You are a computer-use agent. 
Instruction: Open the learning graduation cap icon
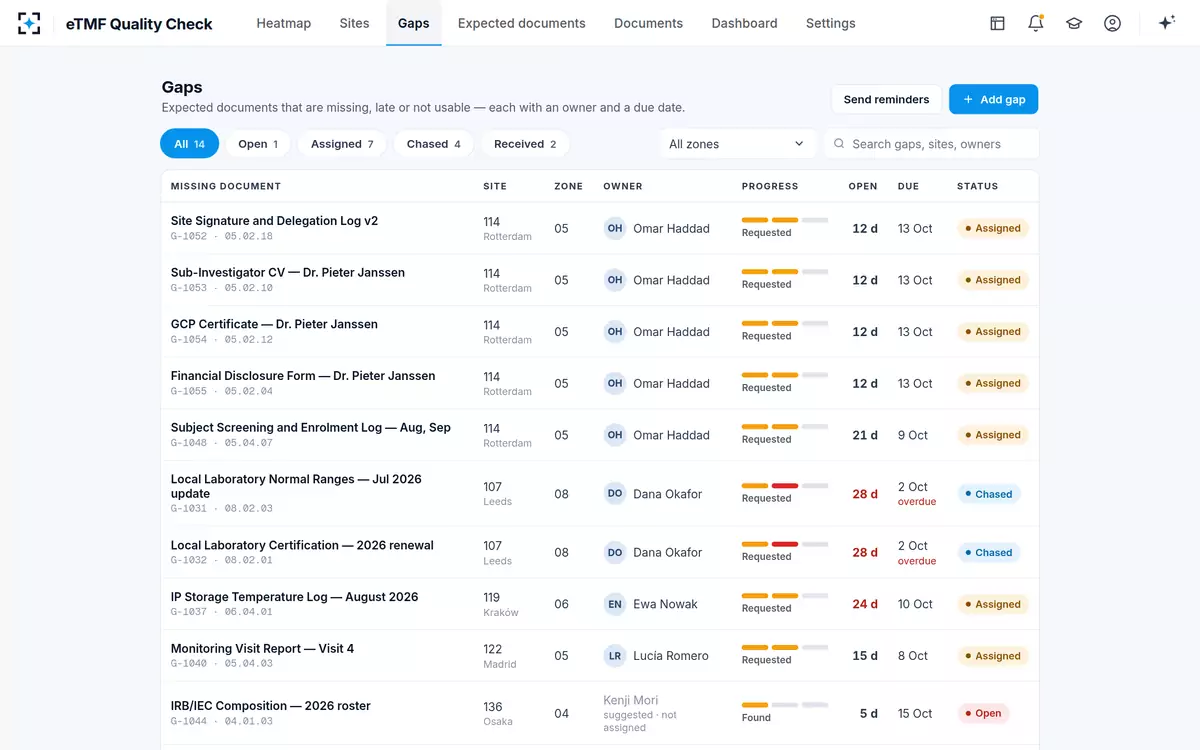pyautogui.click(x=1074, y=23)
